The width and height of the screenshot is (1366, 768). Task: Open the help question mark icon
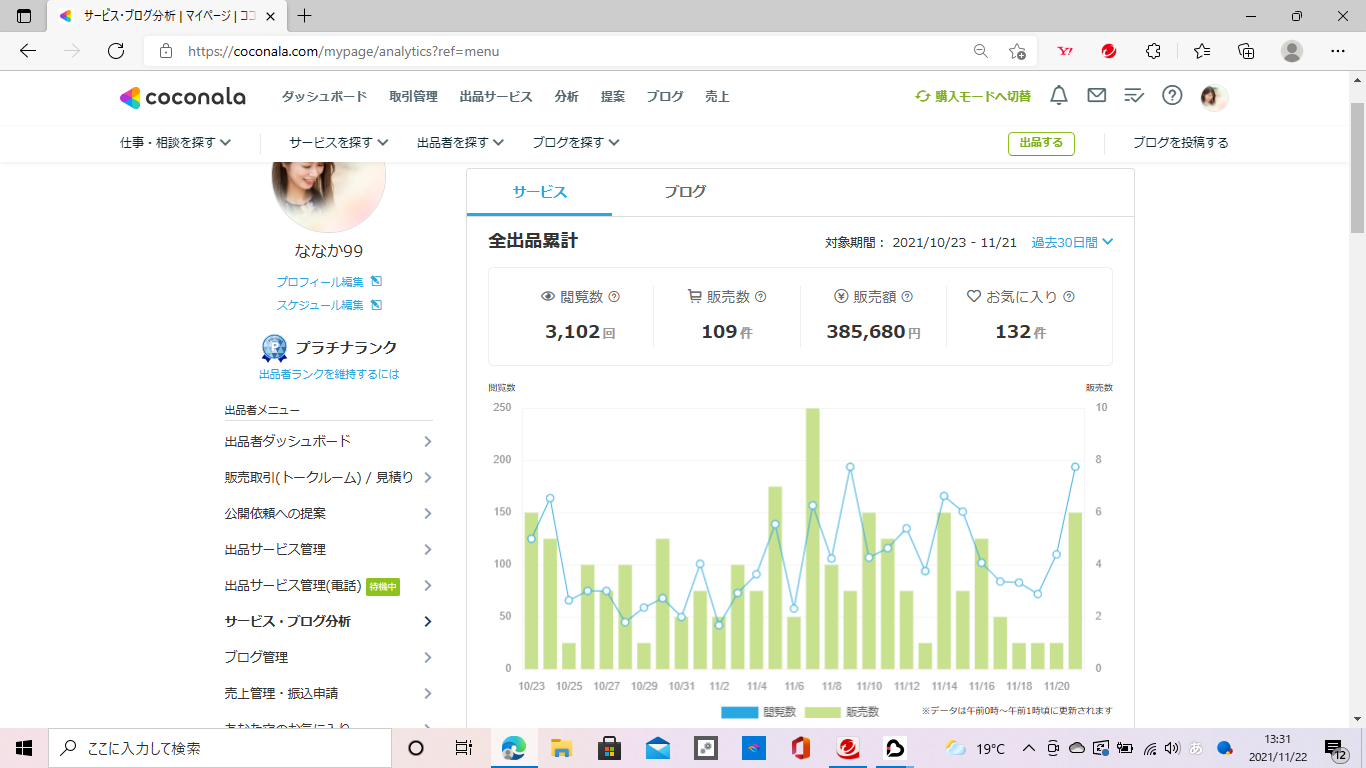click(1172, 96)
